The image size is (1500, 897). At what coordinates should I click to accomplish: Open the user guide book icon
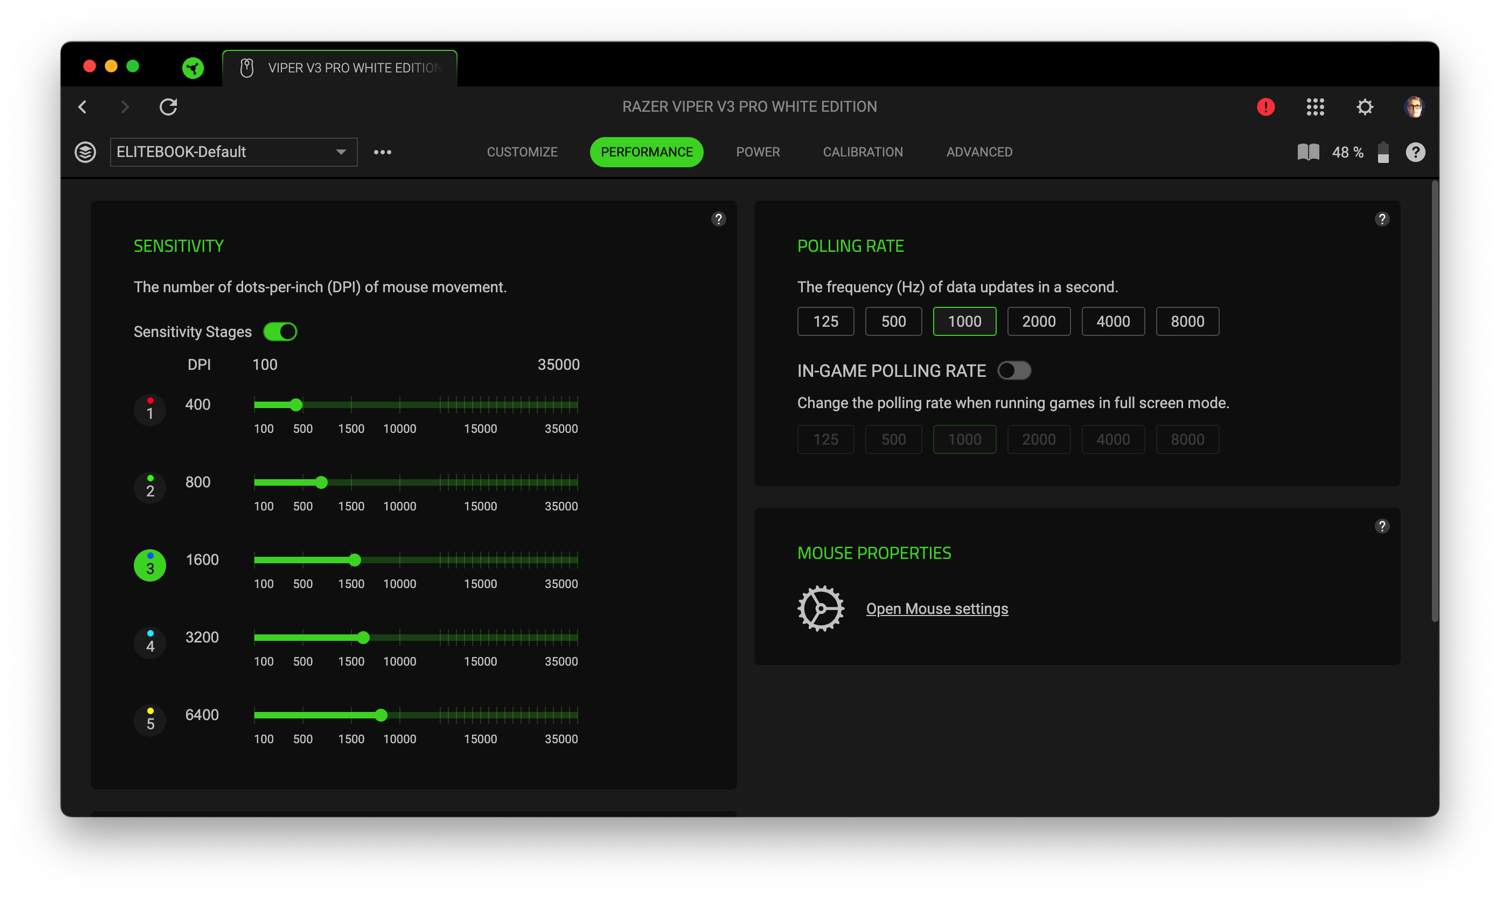coord(1308,152)
